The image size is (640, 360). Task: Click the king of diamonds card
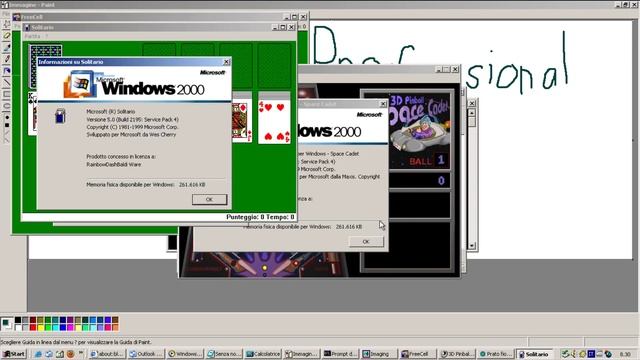242,121
